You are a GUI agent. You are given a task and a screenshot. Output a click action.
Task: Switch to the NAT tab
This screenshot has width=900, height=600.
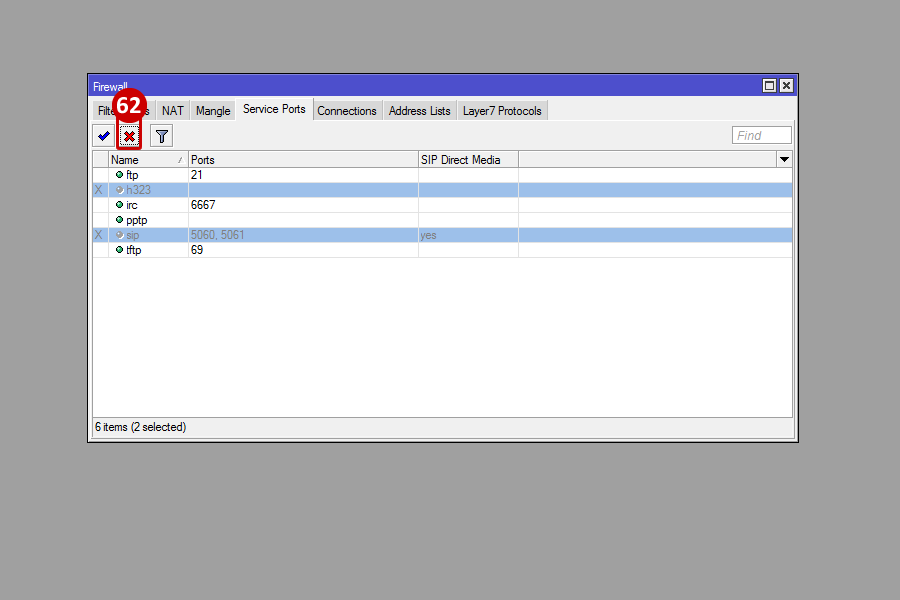[x=173, y=111]
